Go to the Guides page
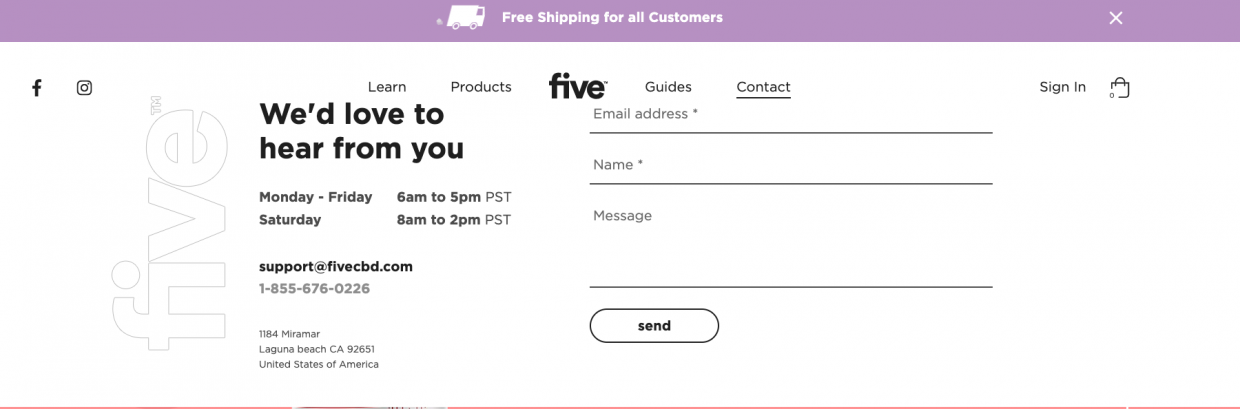 [668, 87]
